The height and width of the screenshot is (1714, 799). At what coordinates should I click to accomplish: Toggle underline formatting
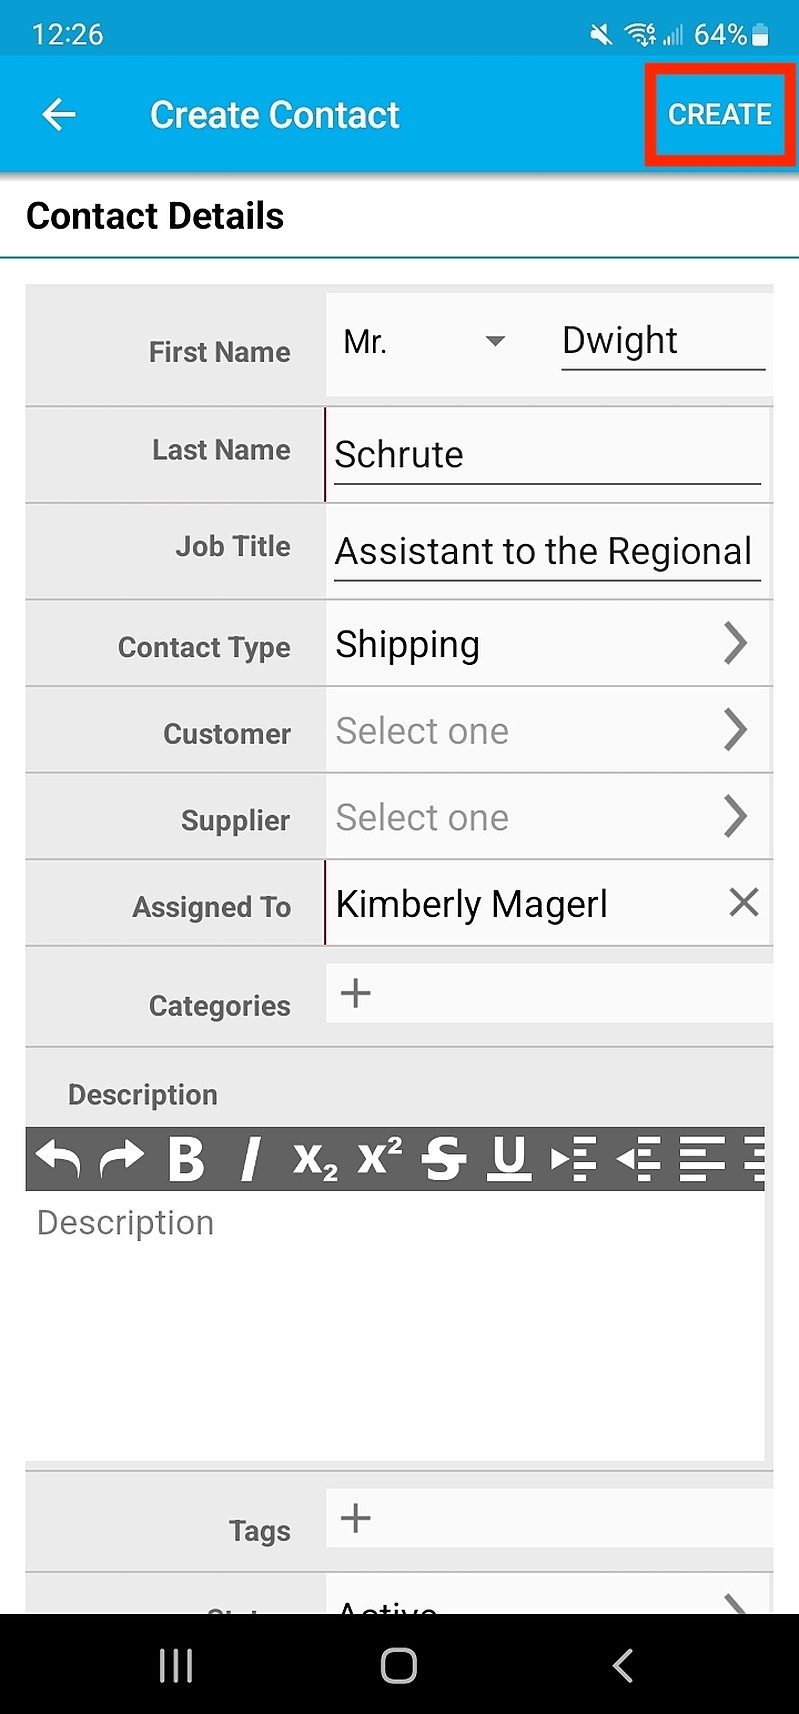[x=509, y=1159]
